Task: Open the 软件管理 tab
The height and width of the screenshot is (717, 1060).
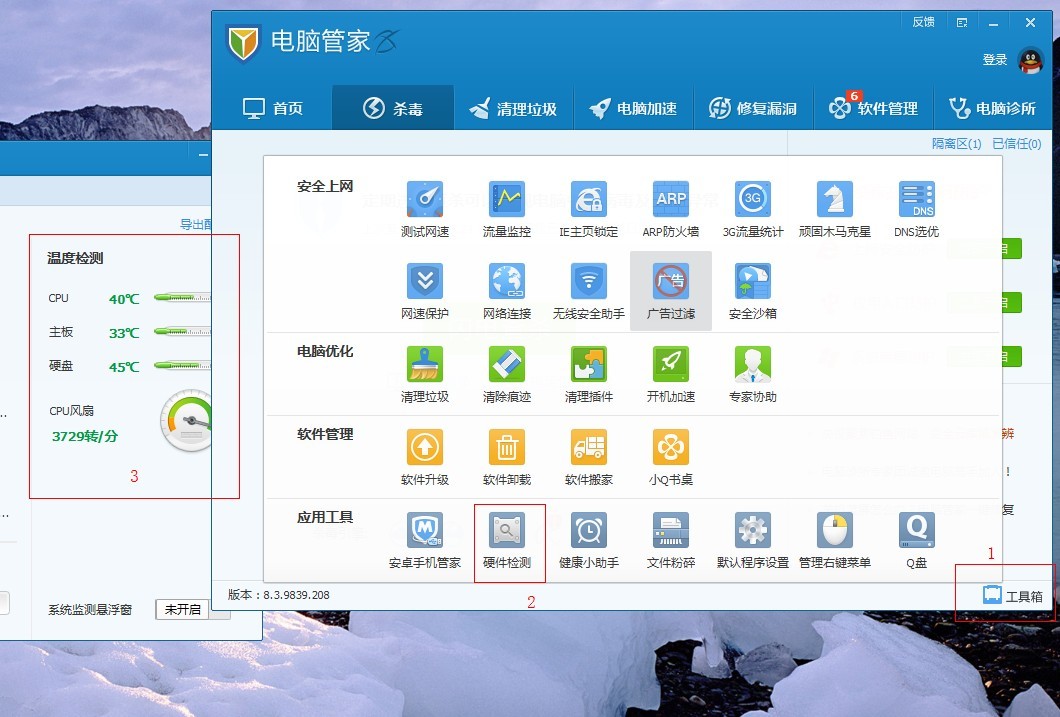Action: pos(873,108)
